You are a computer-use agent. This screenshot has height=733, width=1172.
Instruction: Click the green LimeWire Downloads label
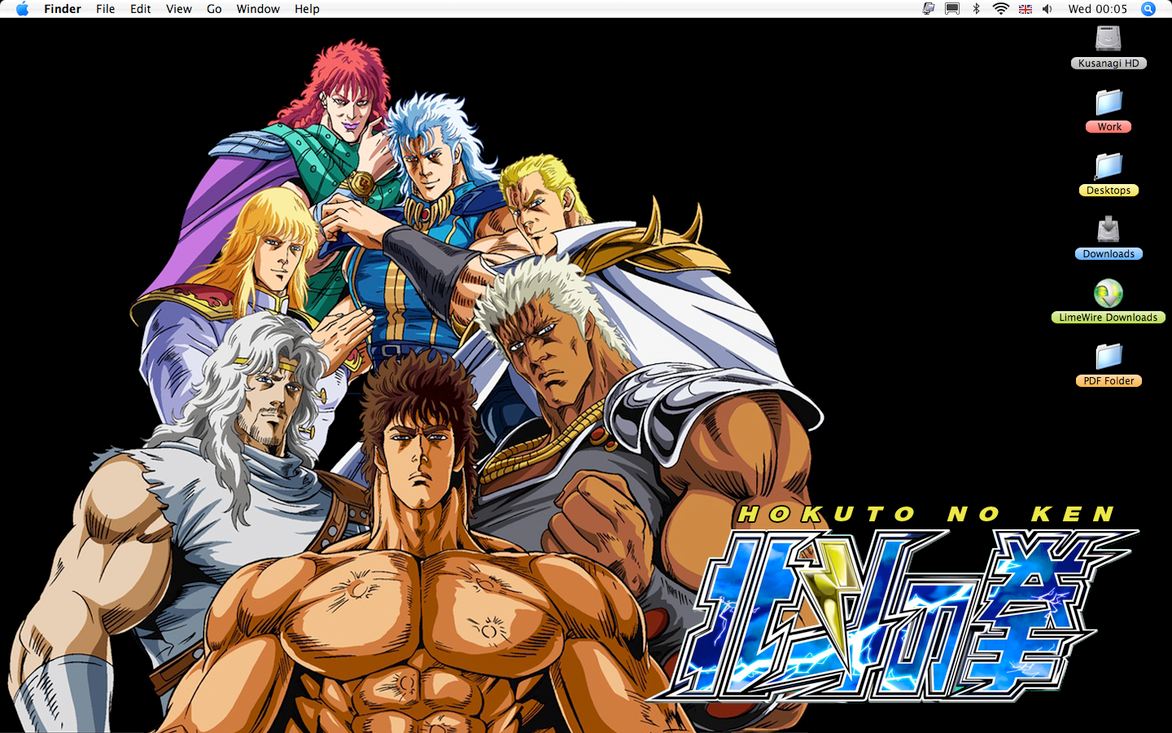(1108, 318)
